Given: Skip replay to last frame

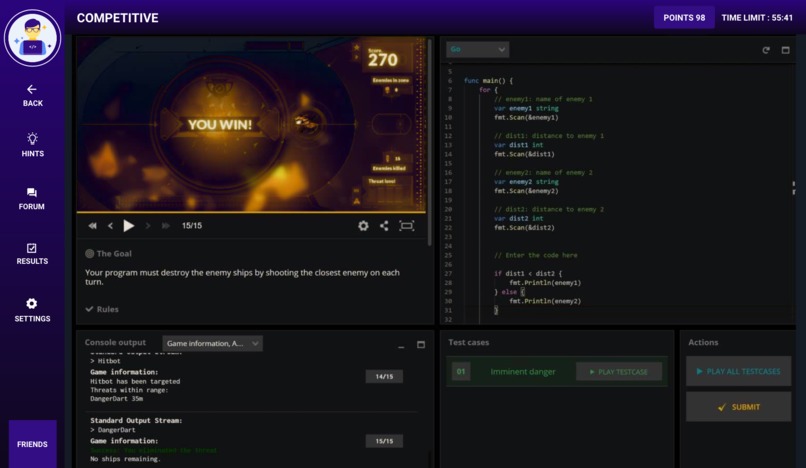Looking at the screenshot, I should coord(166,226).
